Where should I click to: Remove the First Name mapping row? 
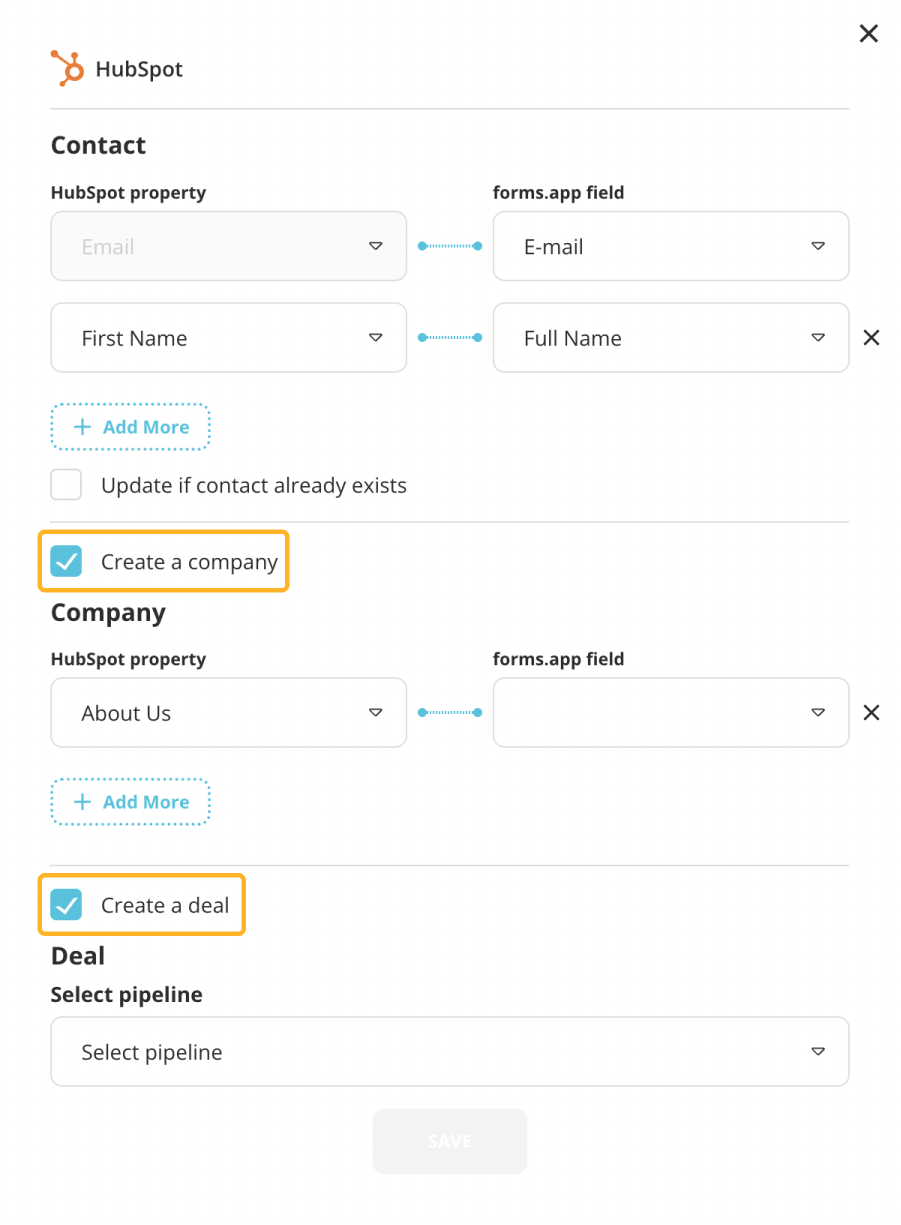871,338
